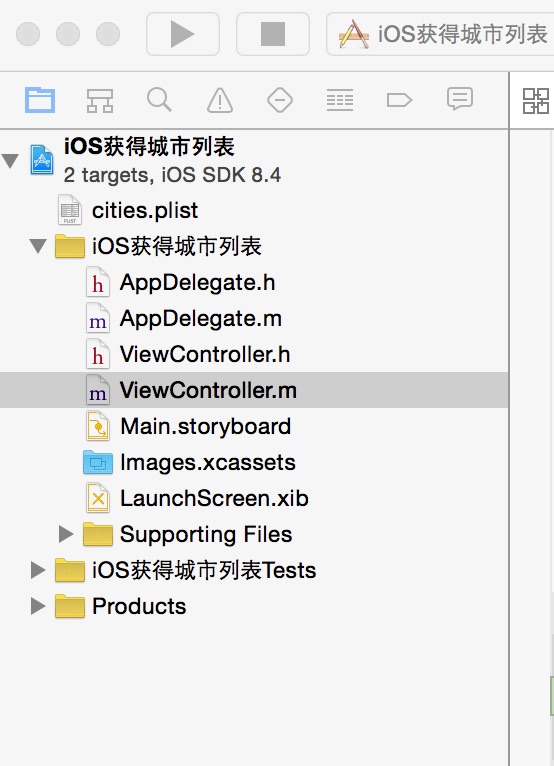The width and height of the screenshot is (554, 766).
Task: Show the Report navigator speech bubble icon
Action: (x=460, y=99)
